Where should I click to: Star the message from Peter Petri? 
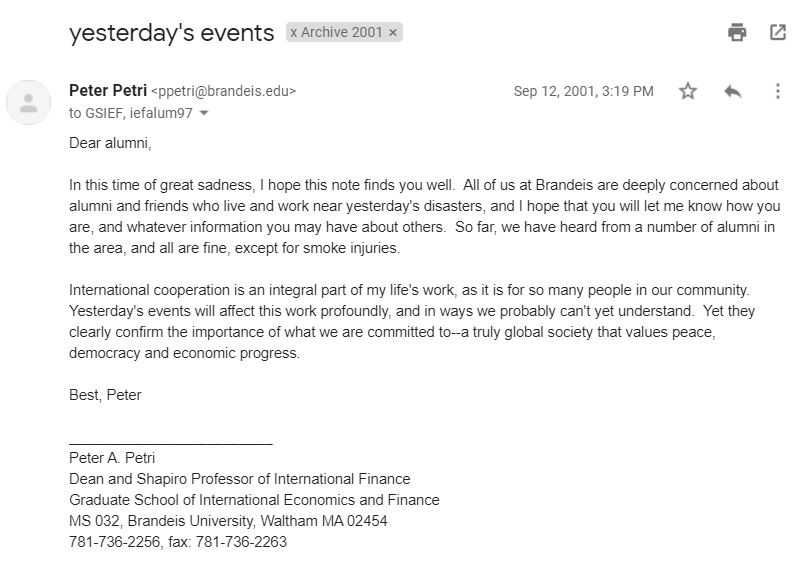click(688, 91)
